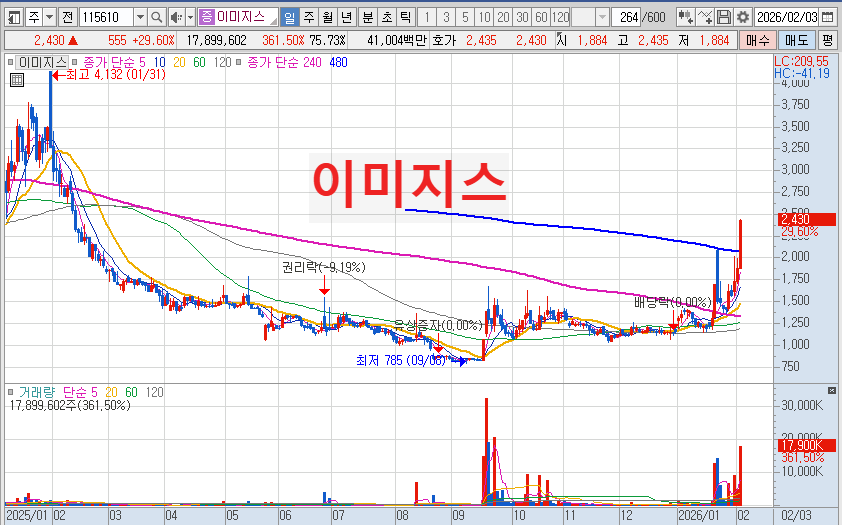
Task: Open stock search with the magnifier icon
Action: coord(156,18)
